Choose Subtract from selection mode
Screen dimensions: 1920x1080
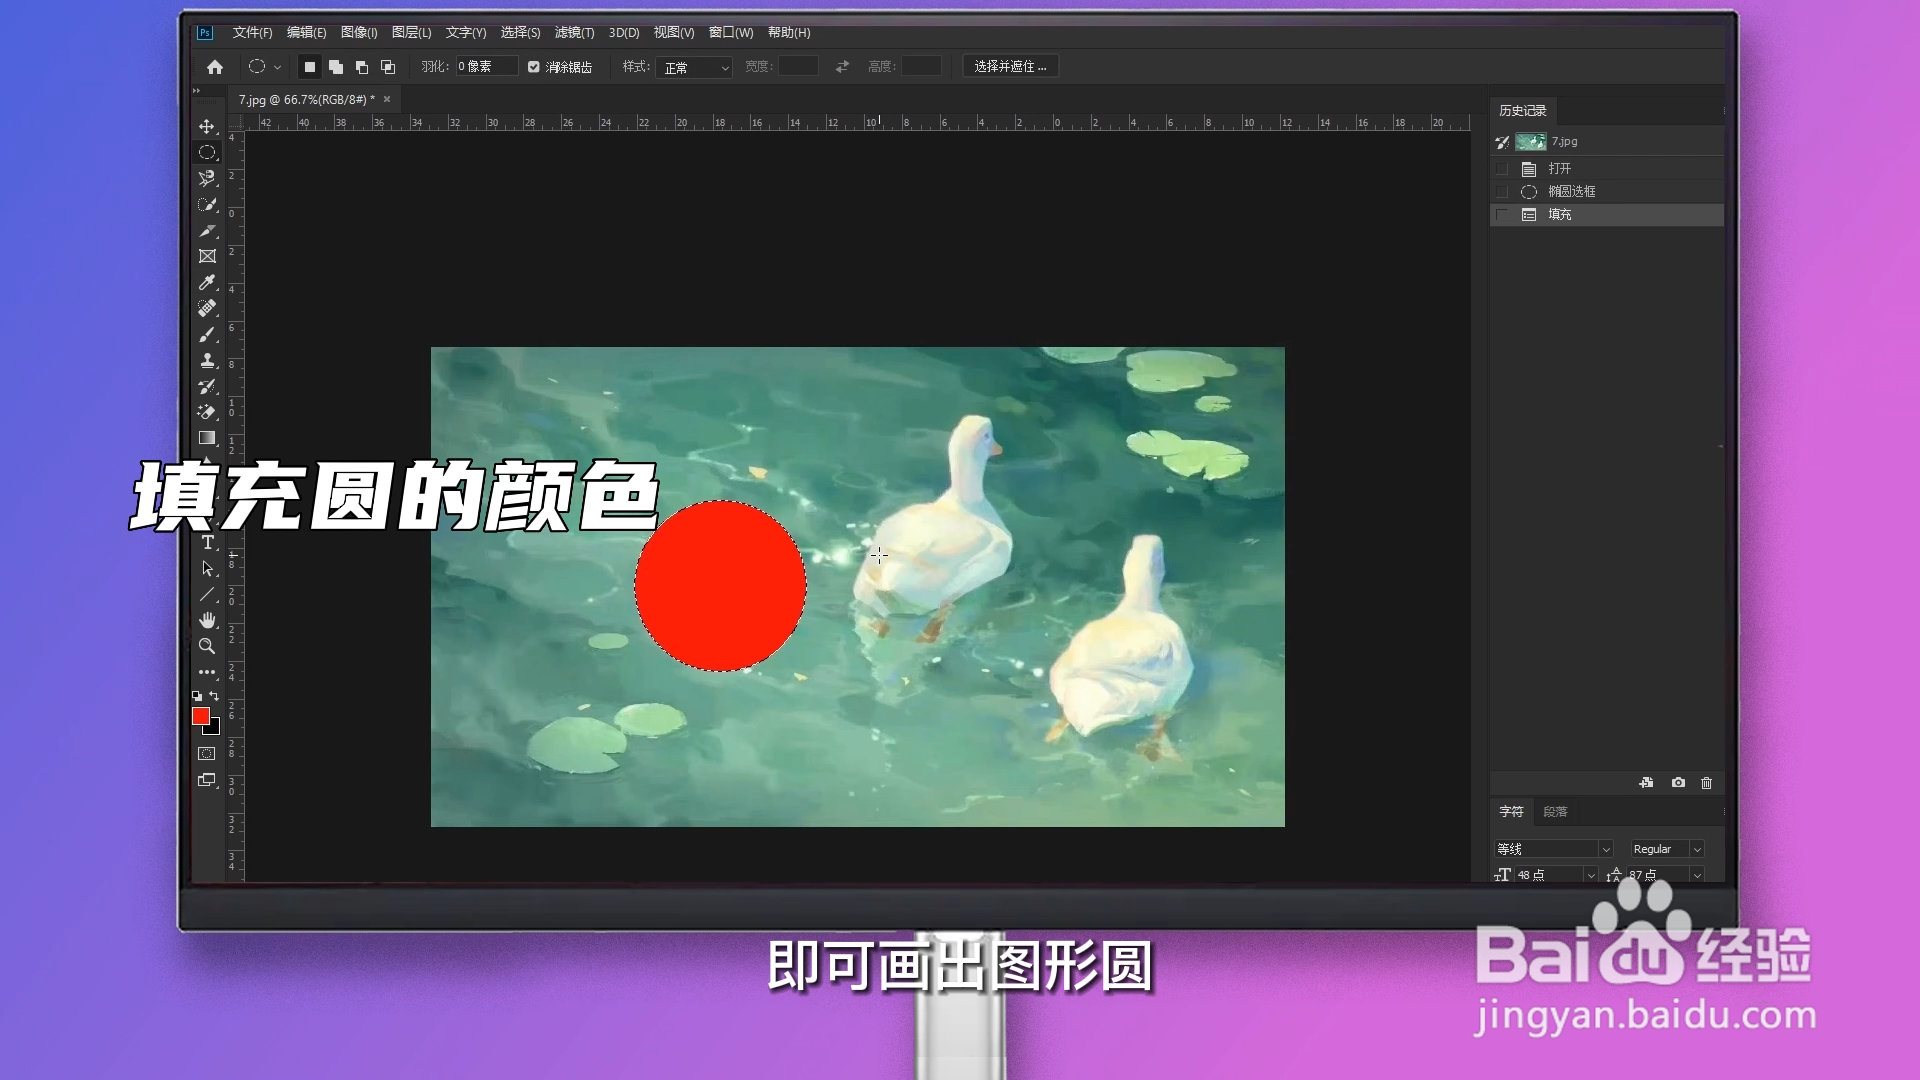pyautogui.click(x=362, y=67)
